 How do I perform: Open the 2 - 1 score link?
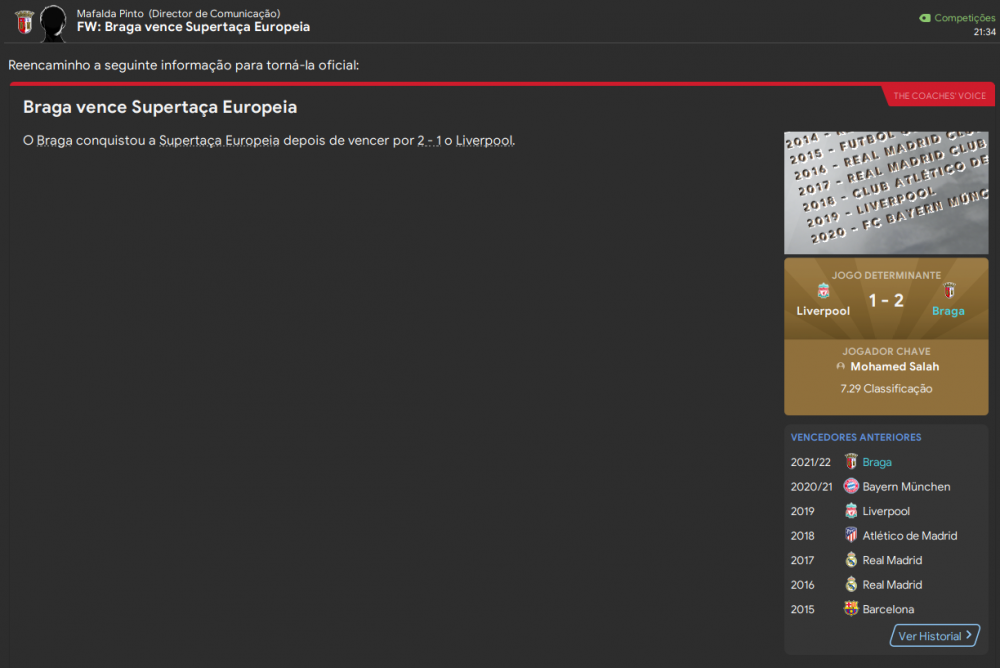pos(429,140)
